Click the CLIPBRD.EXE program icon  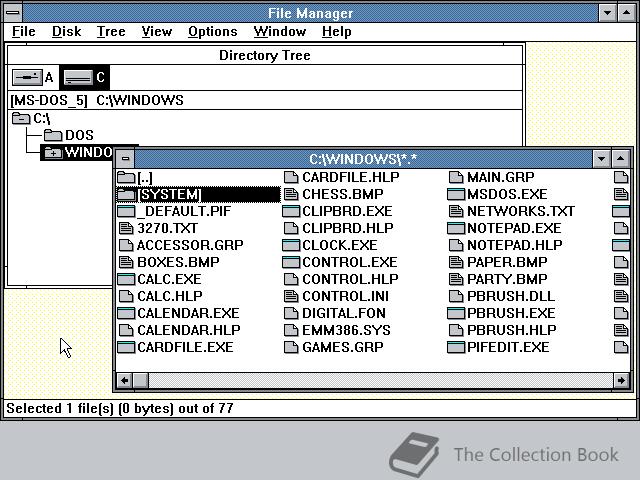291,211
